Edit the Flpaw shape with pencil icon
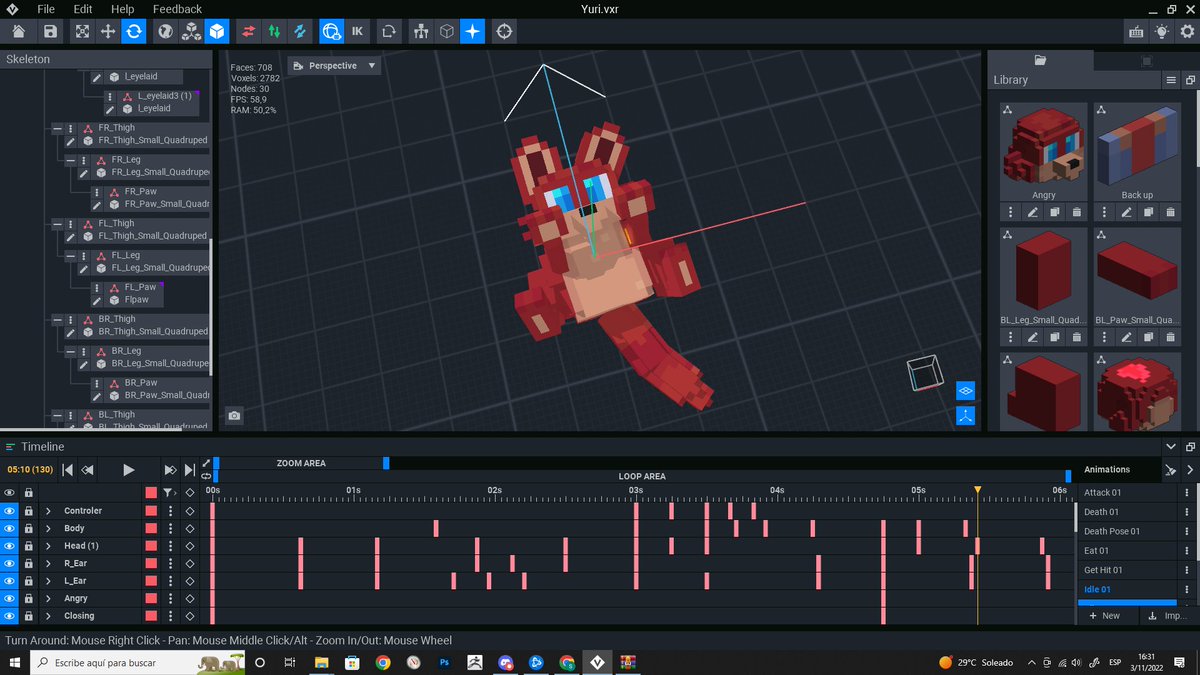1200x675 pixels. [x=97, y=300]
